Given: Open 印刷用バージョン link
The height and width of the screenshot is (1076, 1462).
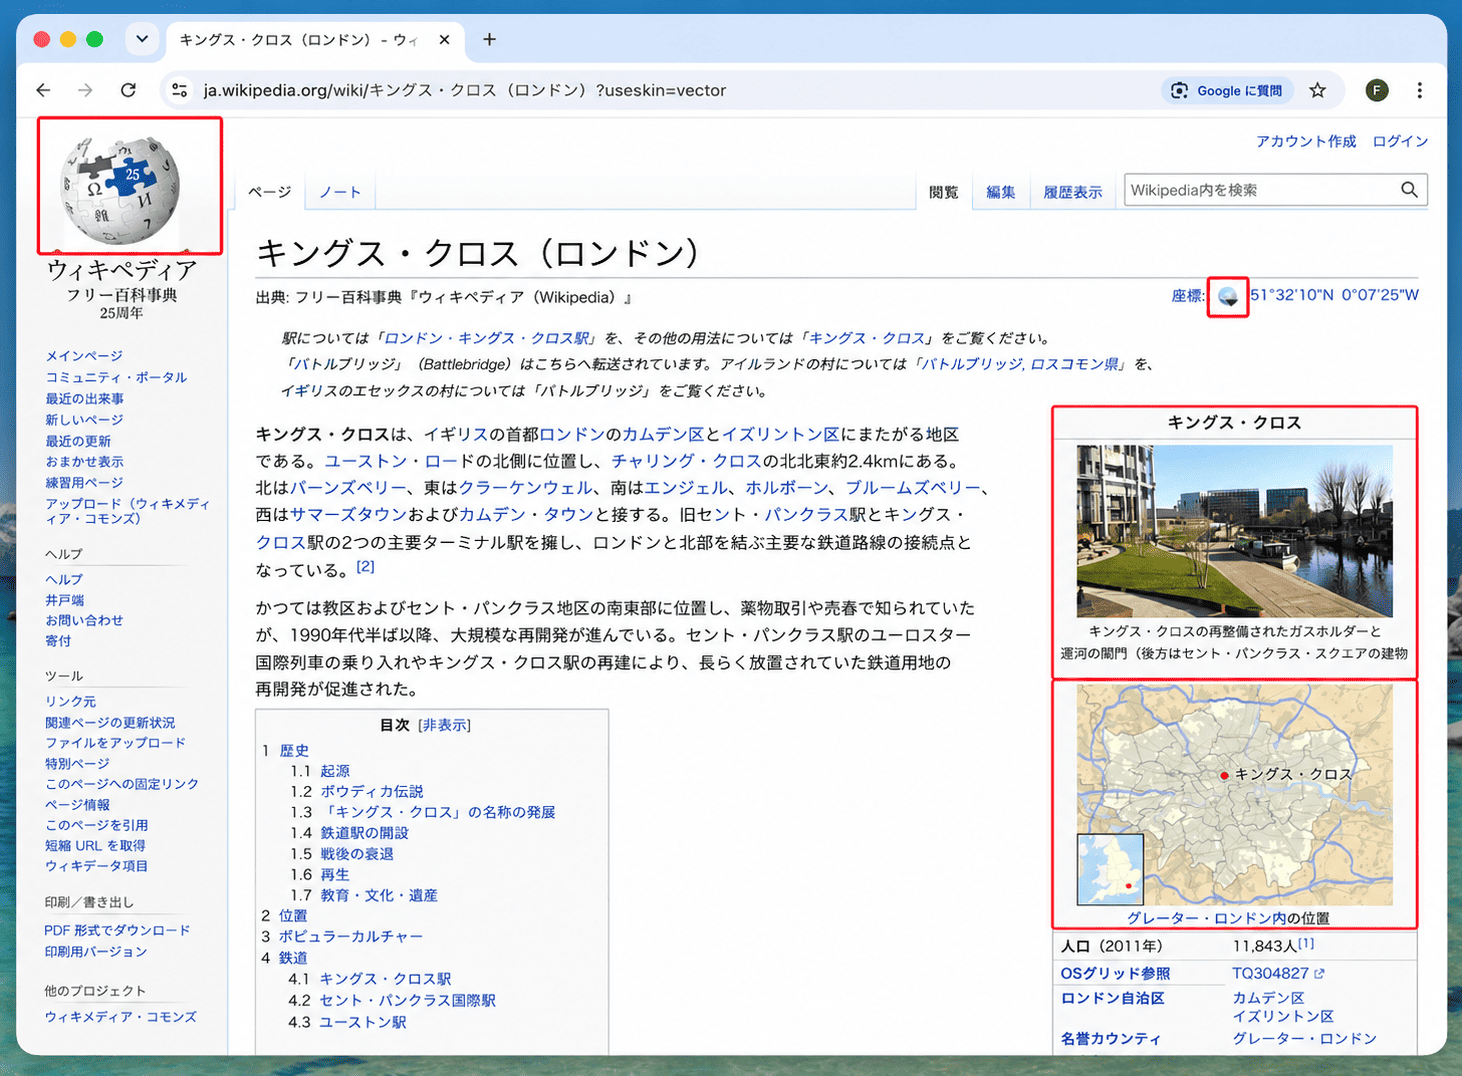Looking at the screenshot, I should point(96,952).
